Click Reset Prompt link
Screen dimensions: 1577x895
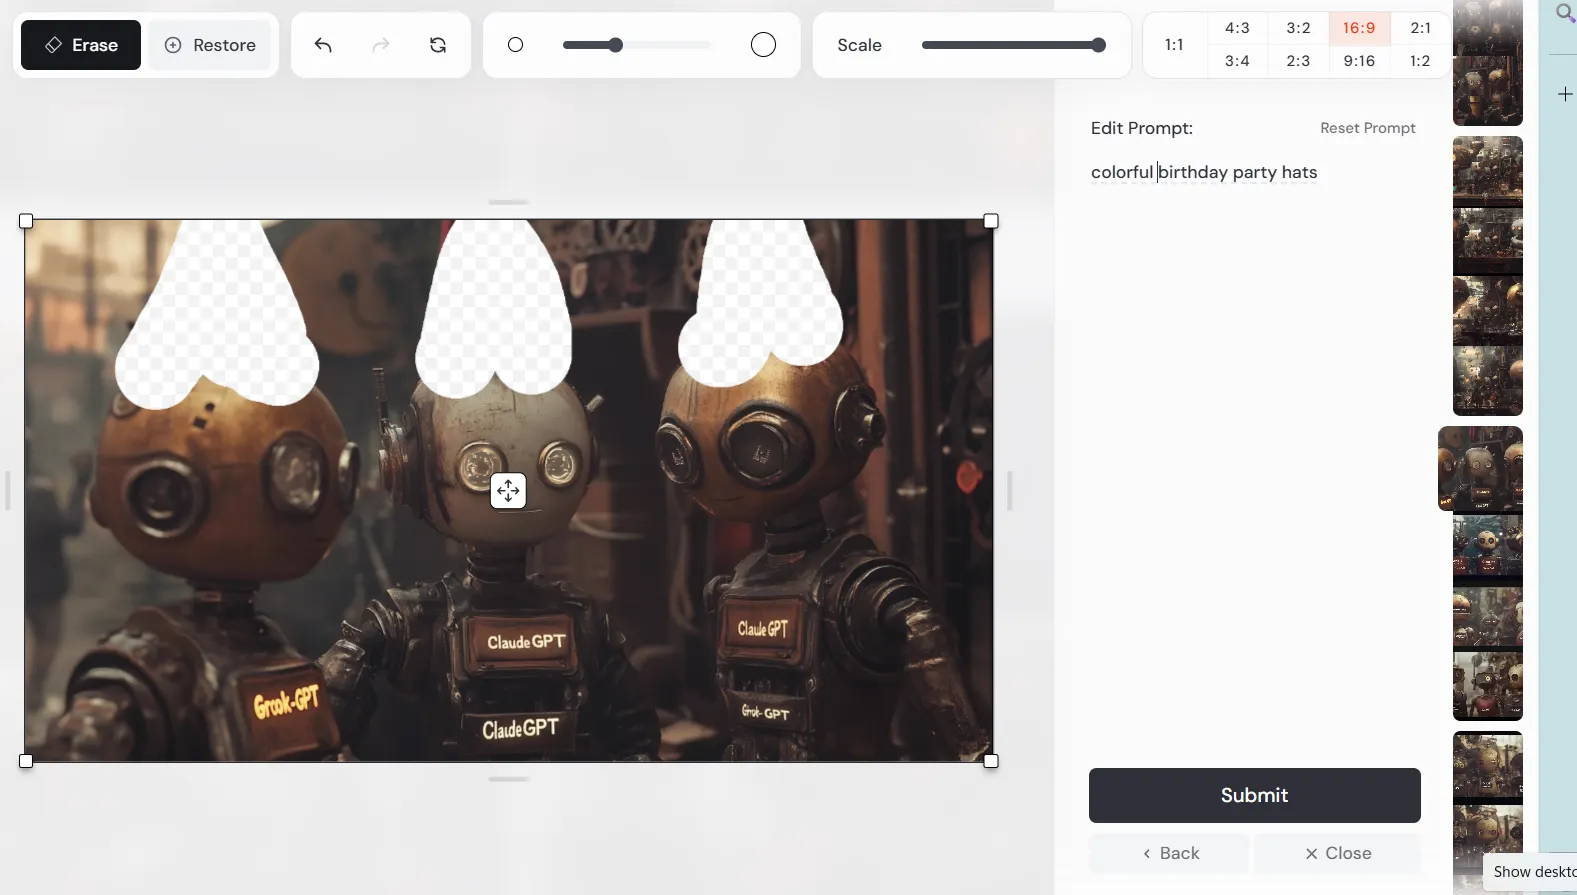pyautogui.click(x=1367, y=128)
